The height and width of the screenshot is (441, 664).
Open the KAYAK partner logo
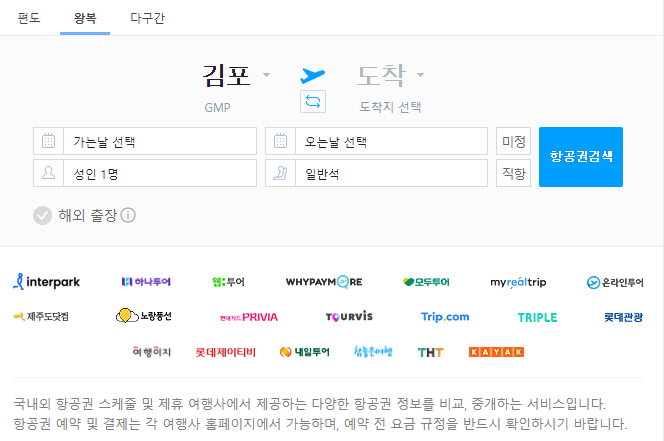tap(496, 352)
